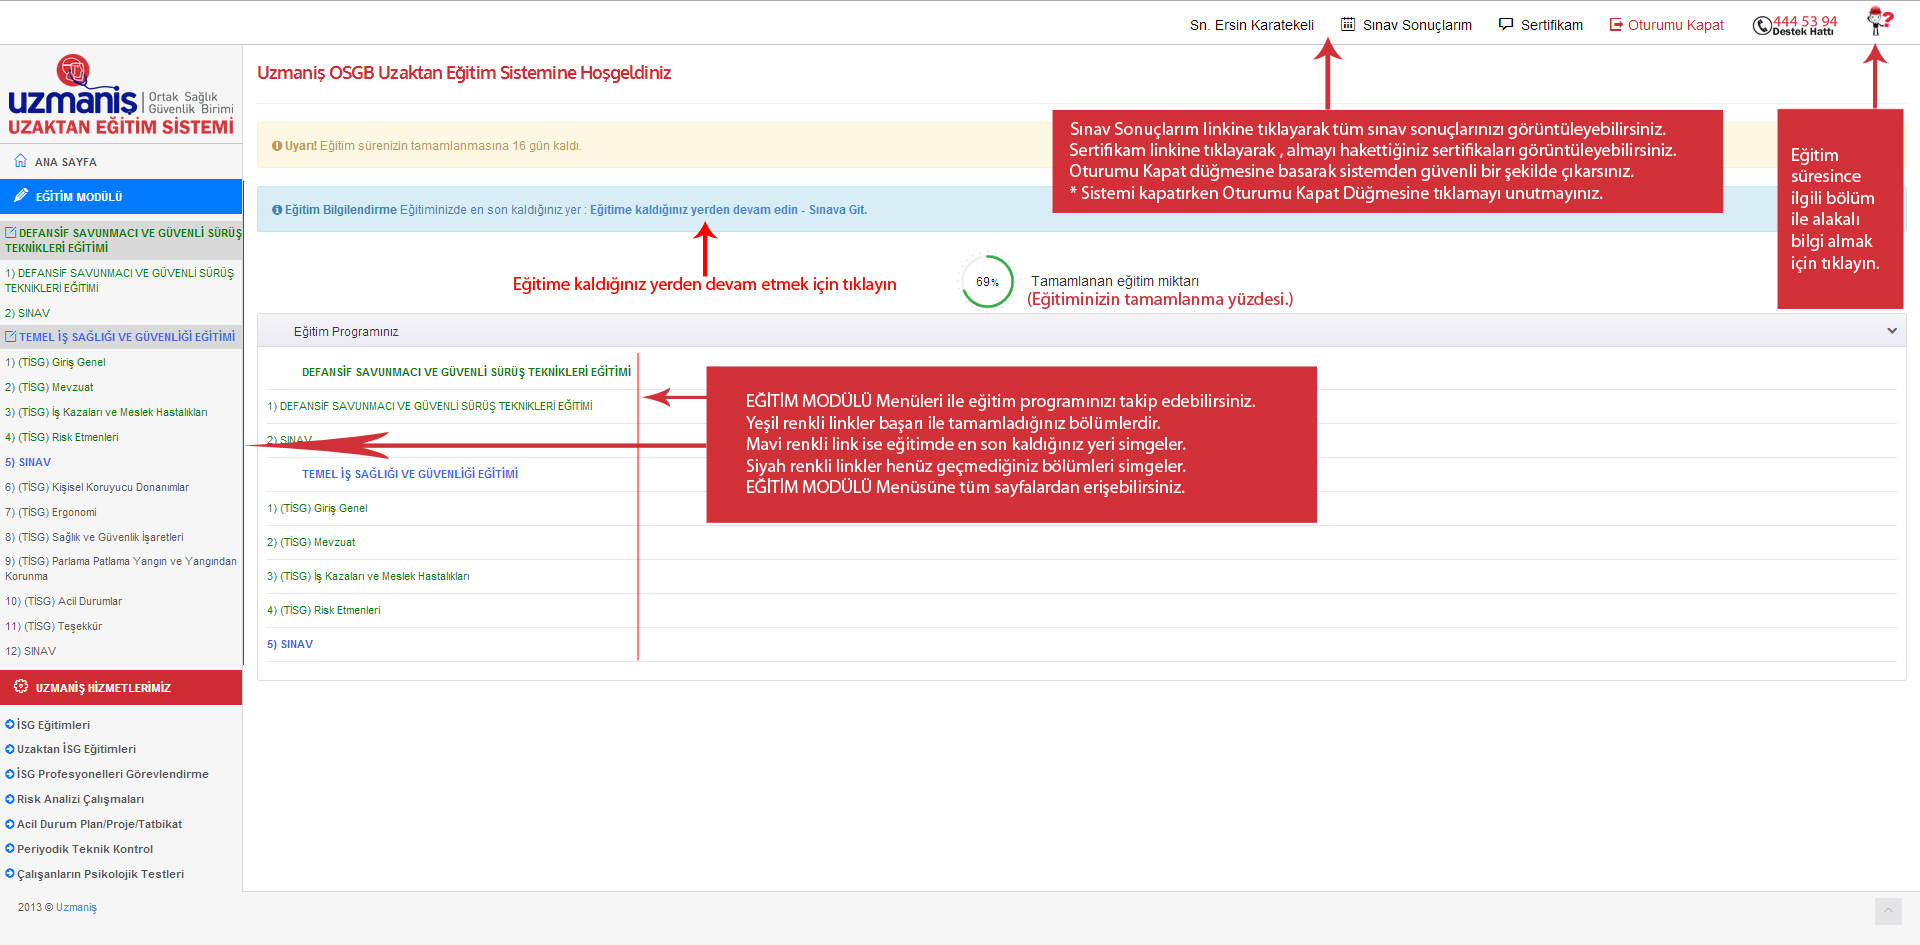Open sidebar 2) (TİSG) Mevzuat
Image resolution: width=1920 pixels, height=945 pixels.
pyautogui.click(x=49, y=387)
